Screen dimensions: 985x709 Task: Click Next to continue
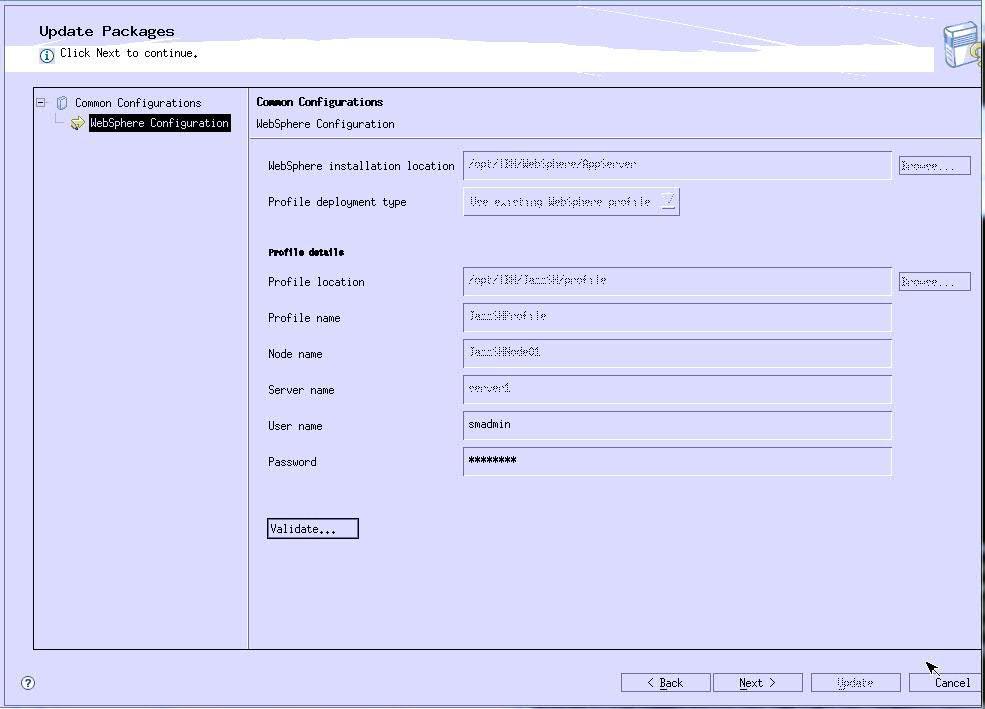[758, 683]
